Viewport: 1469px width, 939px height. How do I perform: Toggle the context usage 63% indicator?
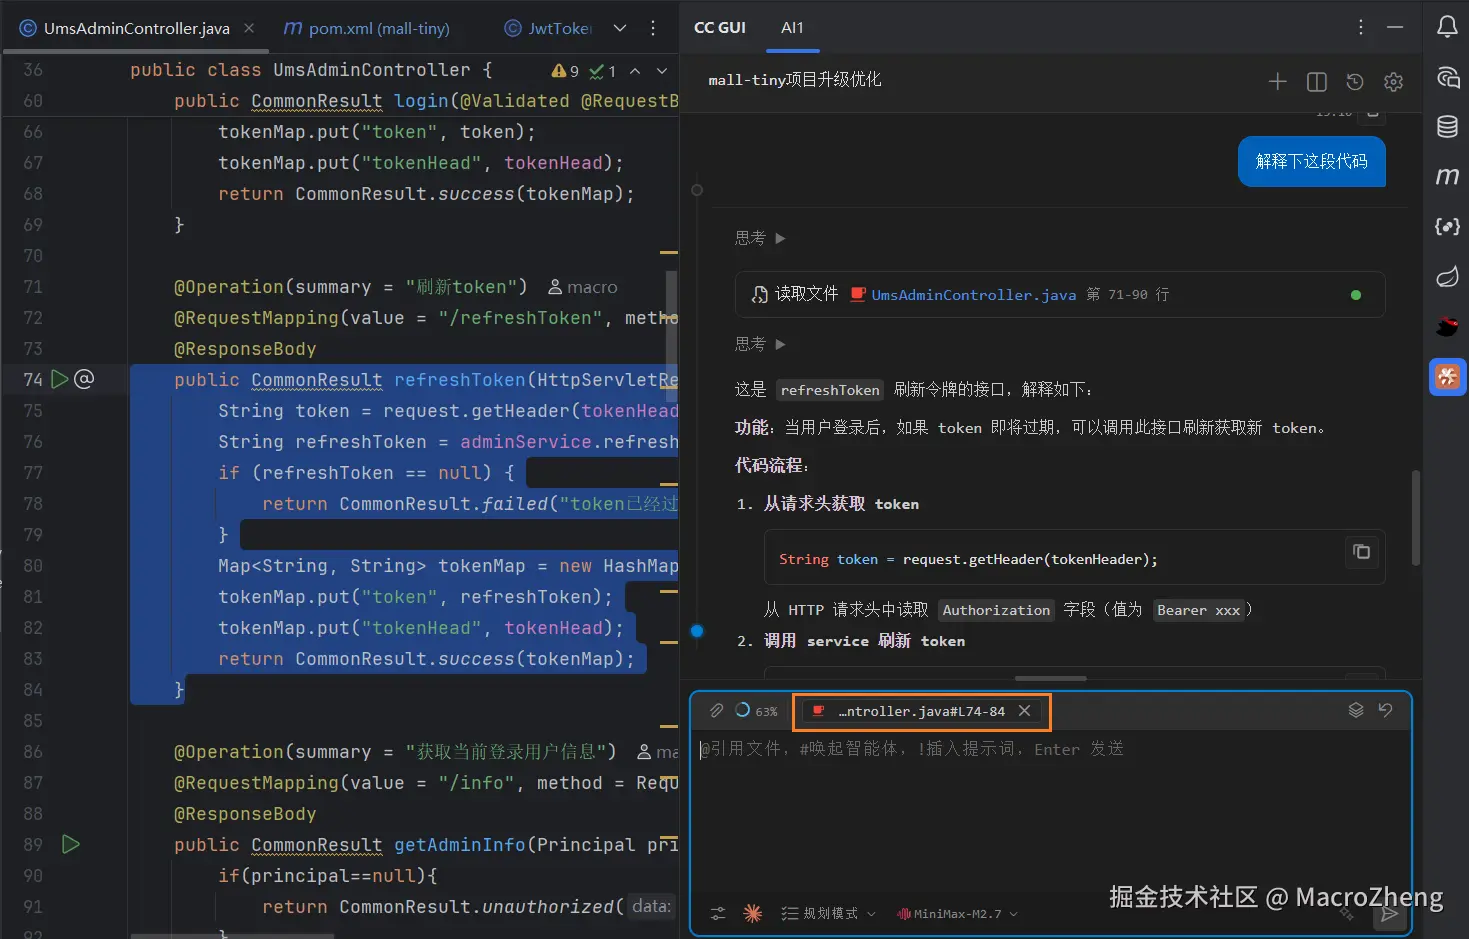(x=756, y=711)
